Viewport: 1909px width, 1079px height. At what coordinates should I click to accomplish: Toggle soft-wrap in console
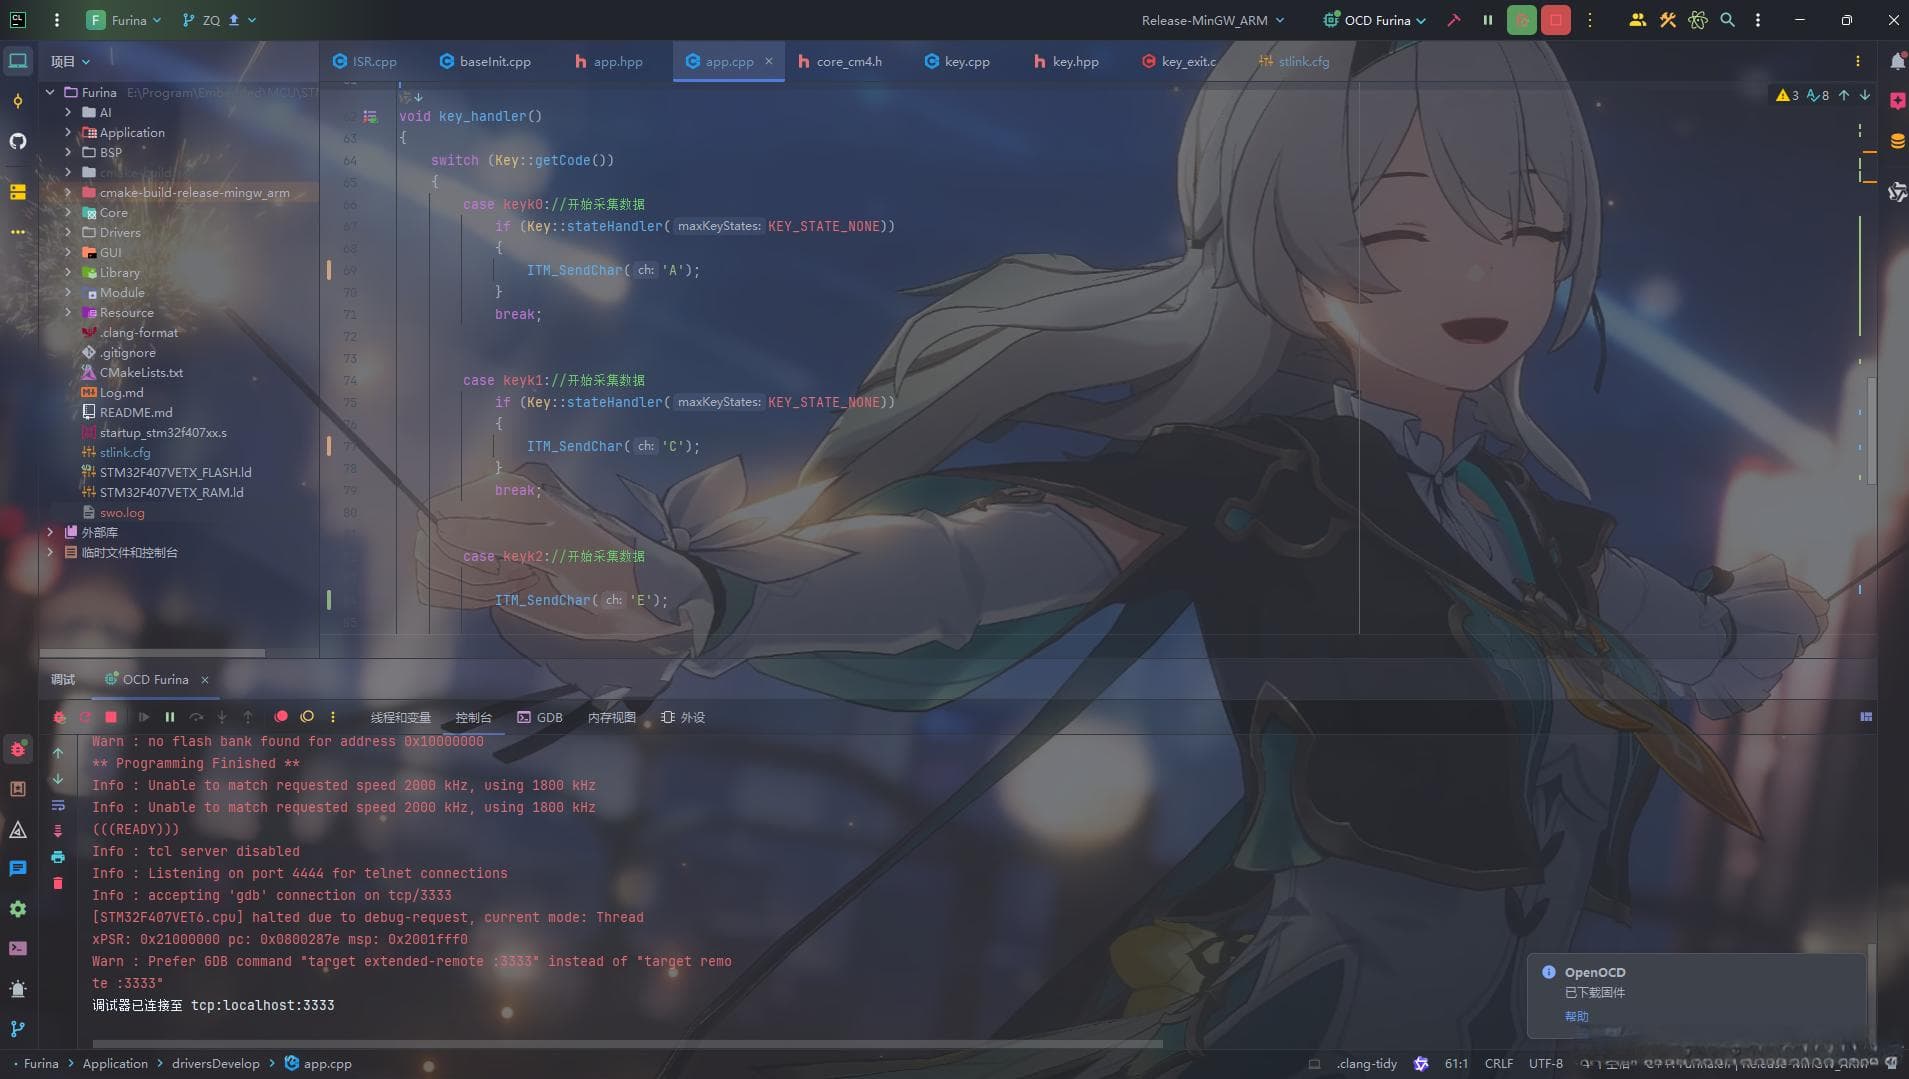pyautogui.click(x=58, y=805)
